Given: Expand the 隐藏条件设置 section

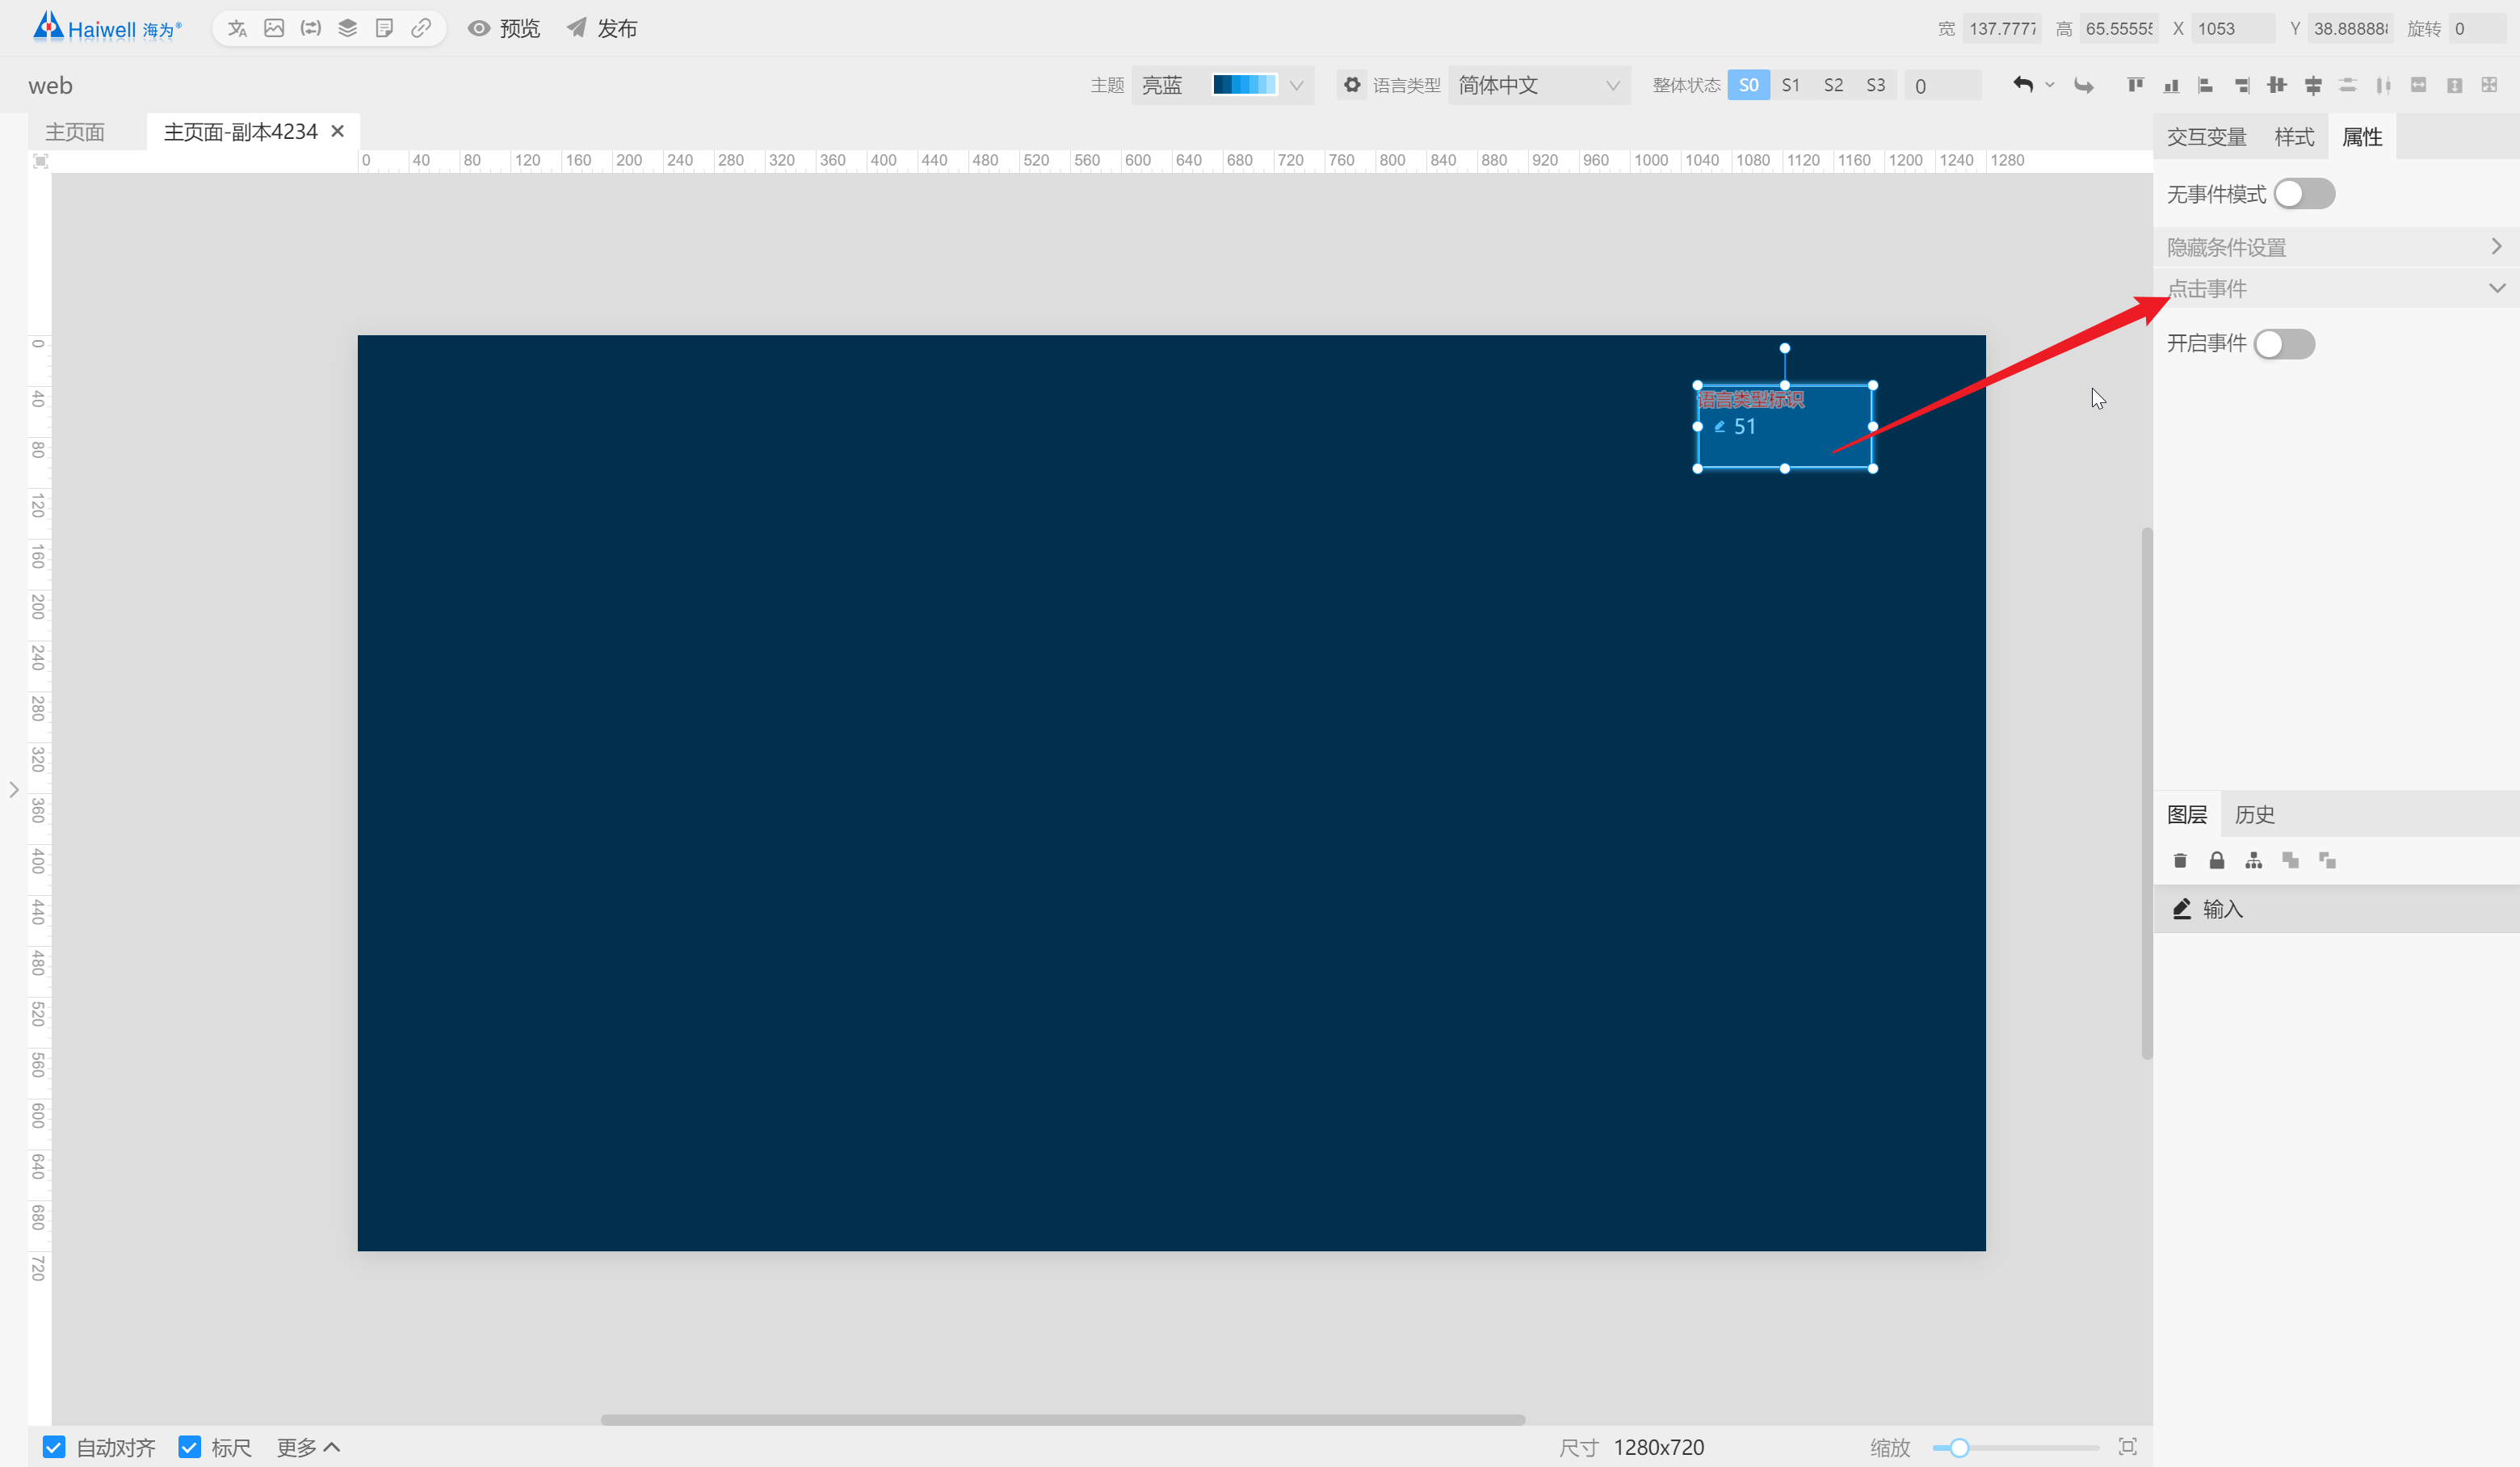Looking at the screenshot, I should 2336,247.
